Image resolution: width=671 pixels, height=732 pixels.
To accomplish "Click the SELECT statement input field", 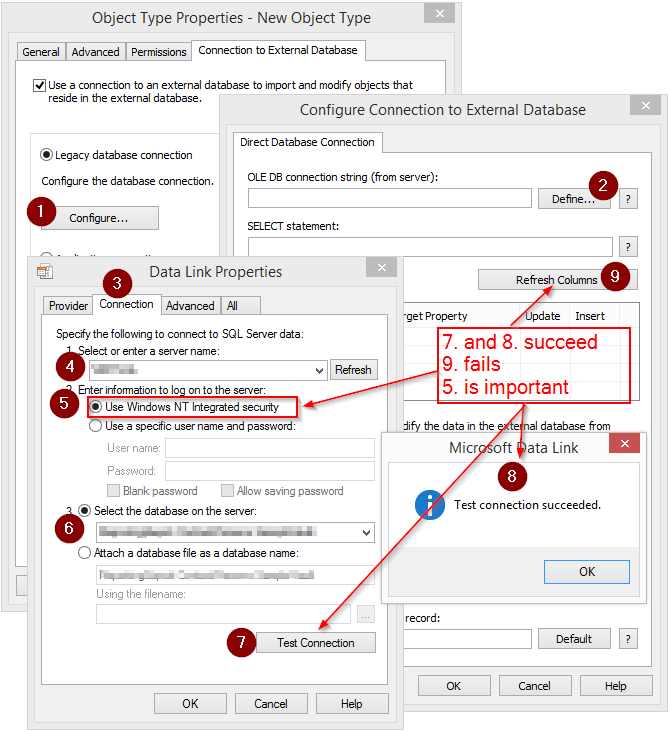I will 430,246.
